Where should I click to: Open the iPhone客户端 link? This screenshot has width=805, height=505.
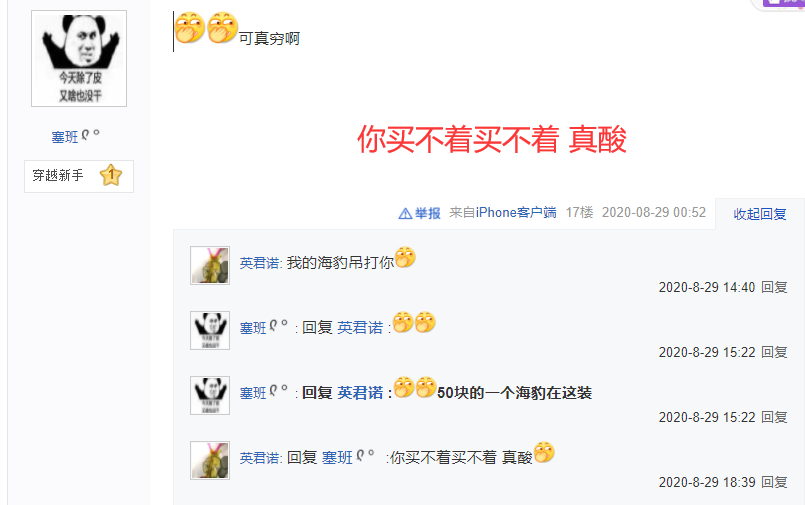point(516,212)
